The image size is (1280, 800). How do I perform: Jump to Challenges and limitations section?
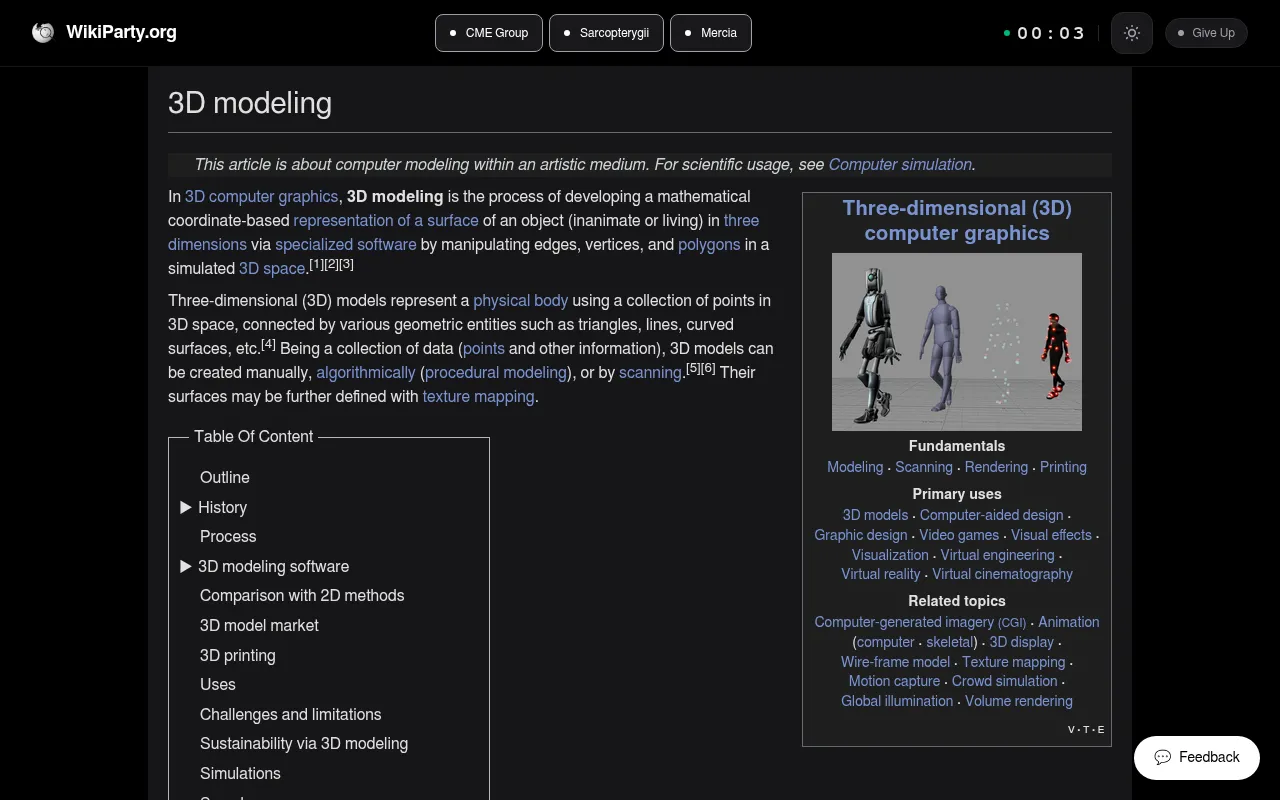point(291,714)
